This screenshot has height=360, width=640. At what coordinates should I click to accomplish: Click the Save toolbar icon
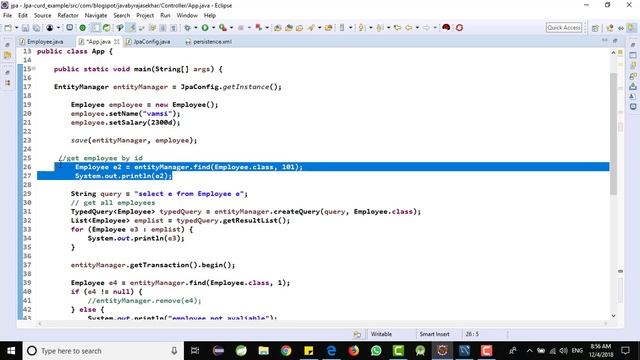tap(26, 28)
